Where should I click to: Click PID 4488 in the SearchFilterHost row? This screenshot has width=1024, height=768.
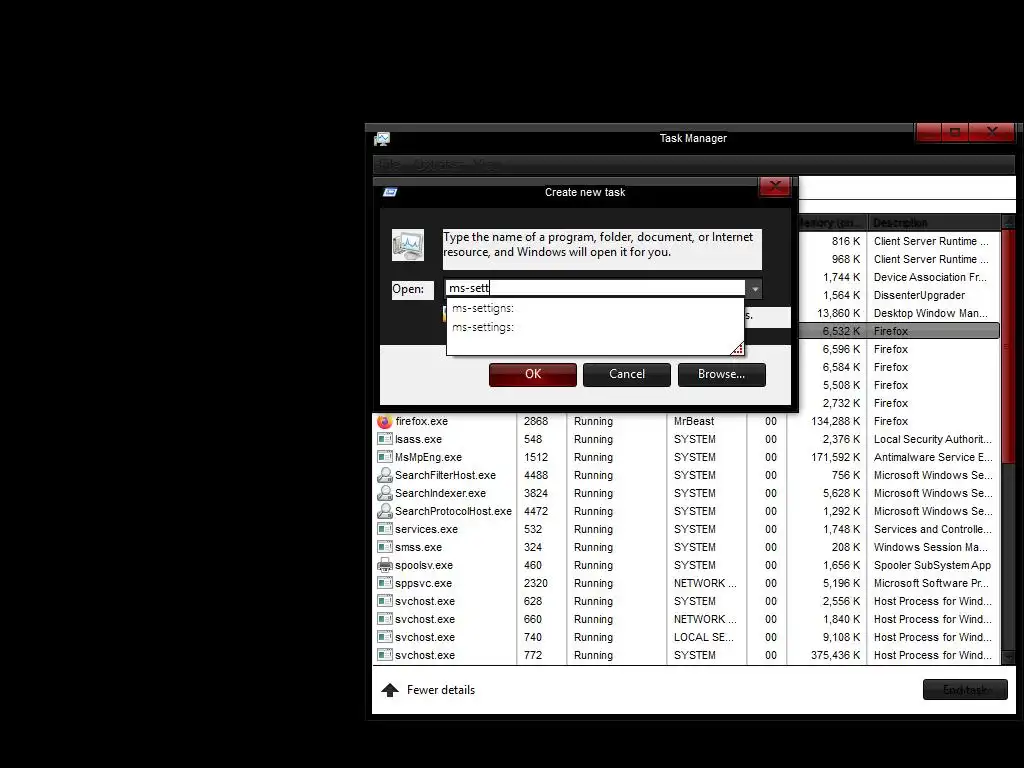click(536, 475)
